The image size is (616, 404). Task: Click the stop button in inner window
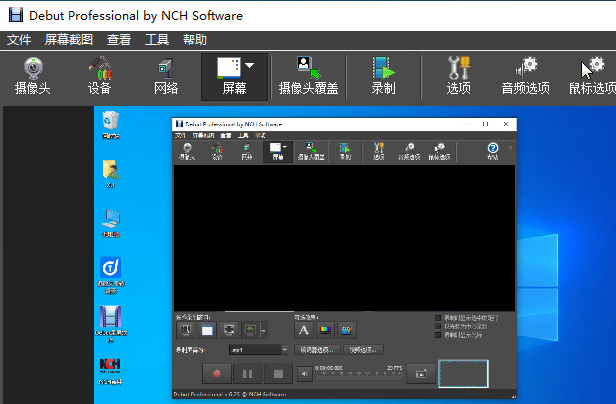click(x=278, y=373)
